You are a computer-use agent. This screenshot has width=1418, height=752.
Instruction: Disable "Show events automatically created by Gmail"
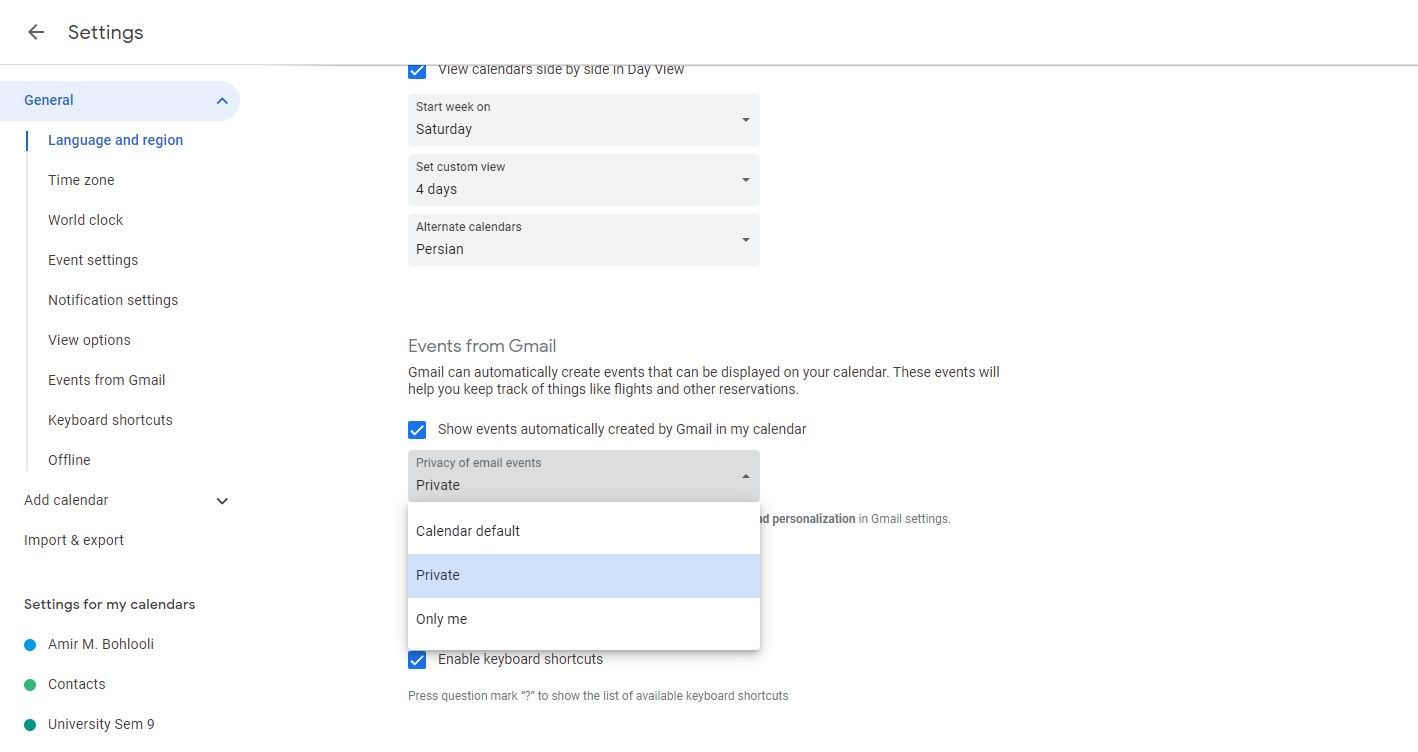point(417,429)
